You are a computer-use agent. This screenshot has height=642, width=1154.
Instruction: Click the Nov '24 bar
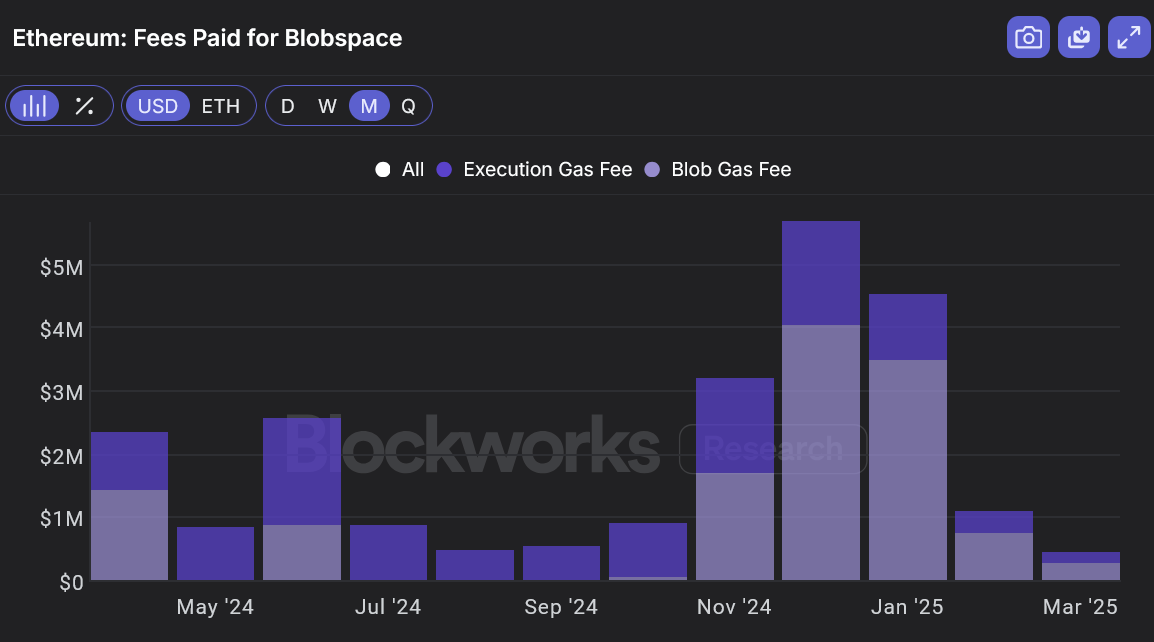click(x=735, y=480)
